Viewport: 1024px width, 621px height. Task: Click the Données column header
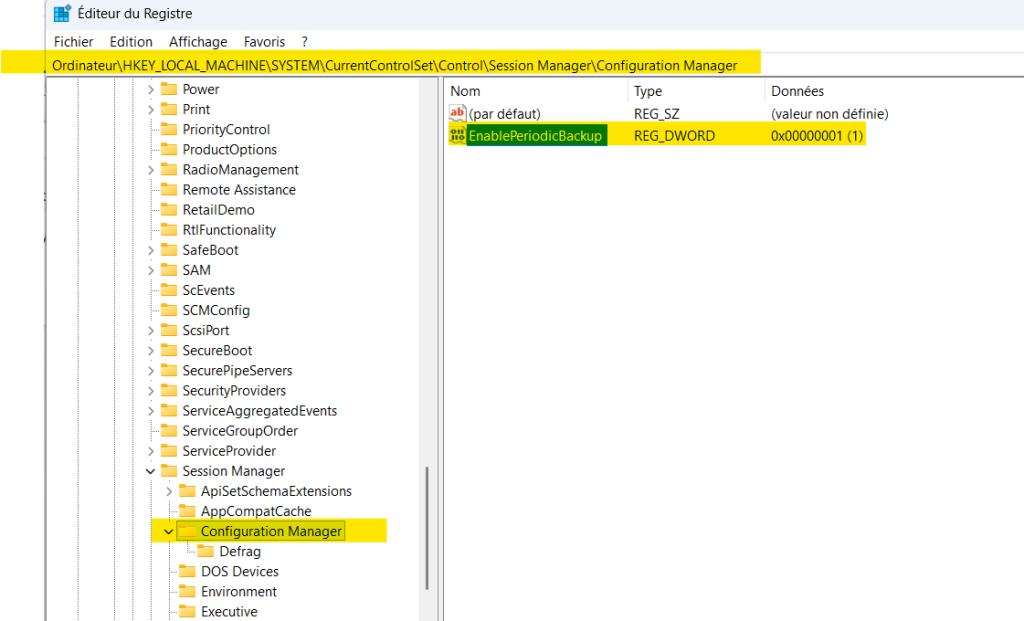pos(797,91)
